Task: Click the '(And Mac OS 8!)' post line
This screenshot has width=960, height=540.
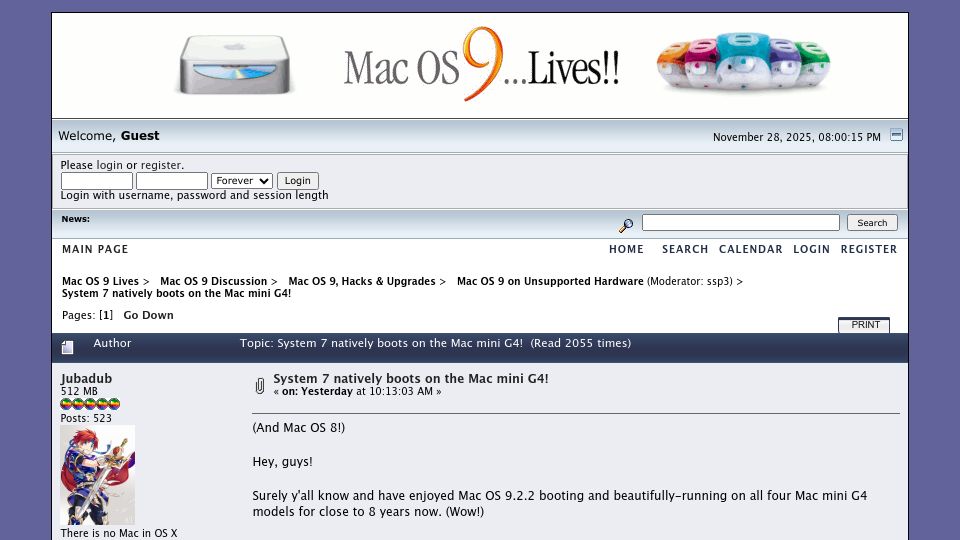Action: pyautogui.click(x=299, y=428)
